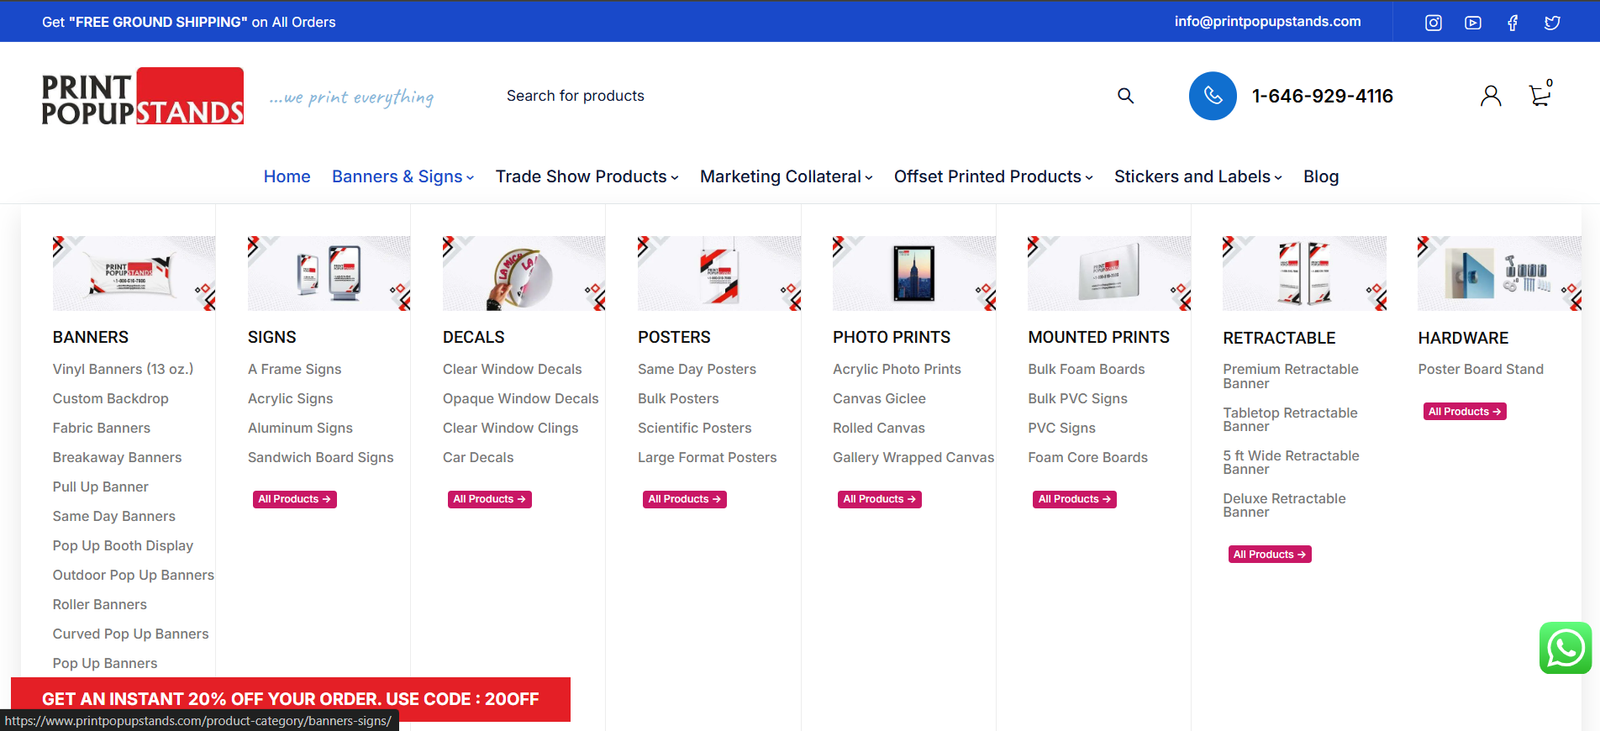Open the Facebook page icon
The image size is (1600, 731).
[x=1512, y=22]
